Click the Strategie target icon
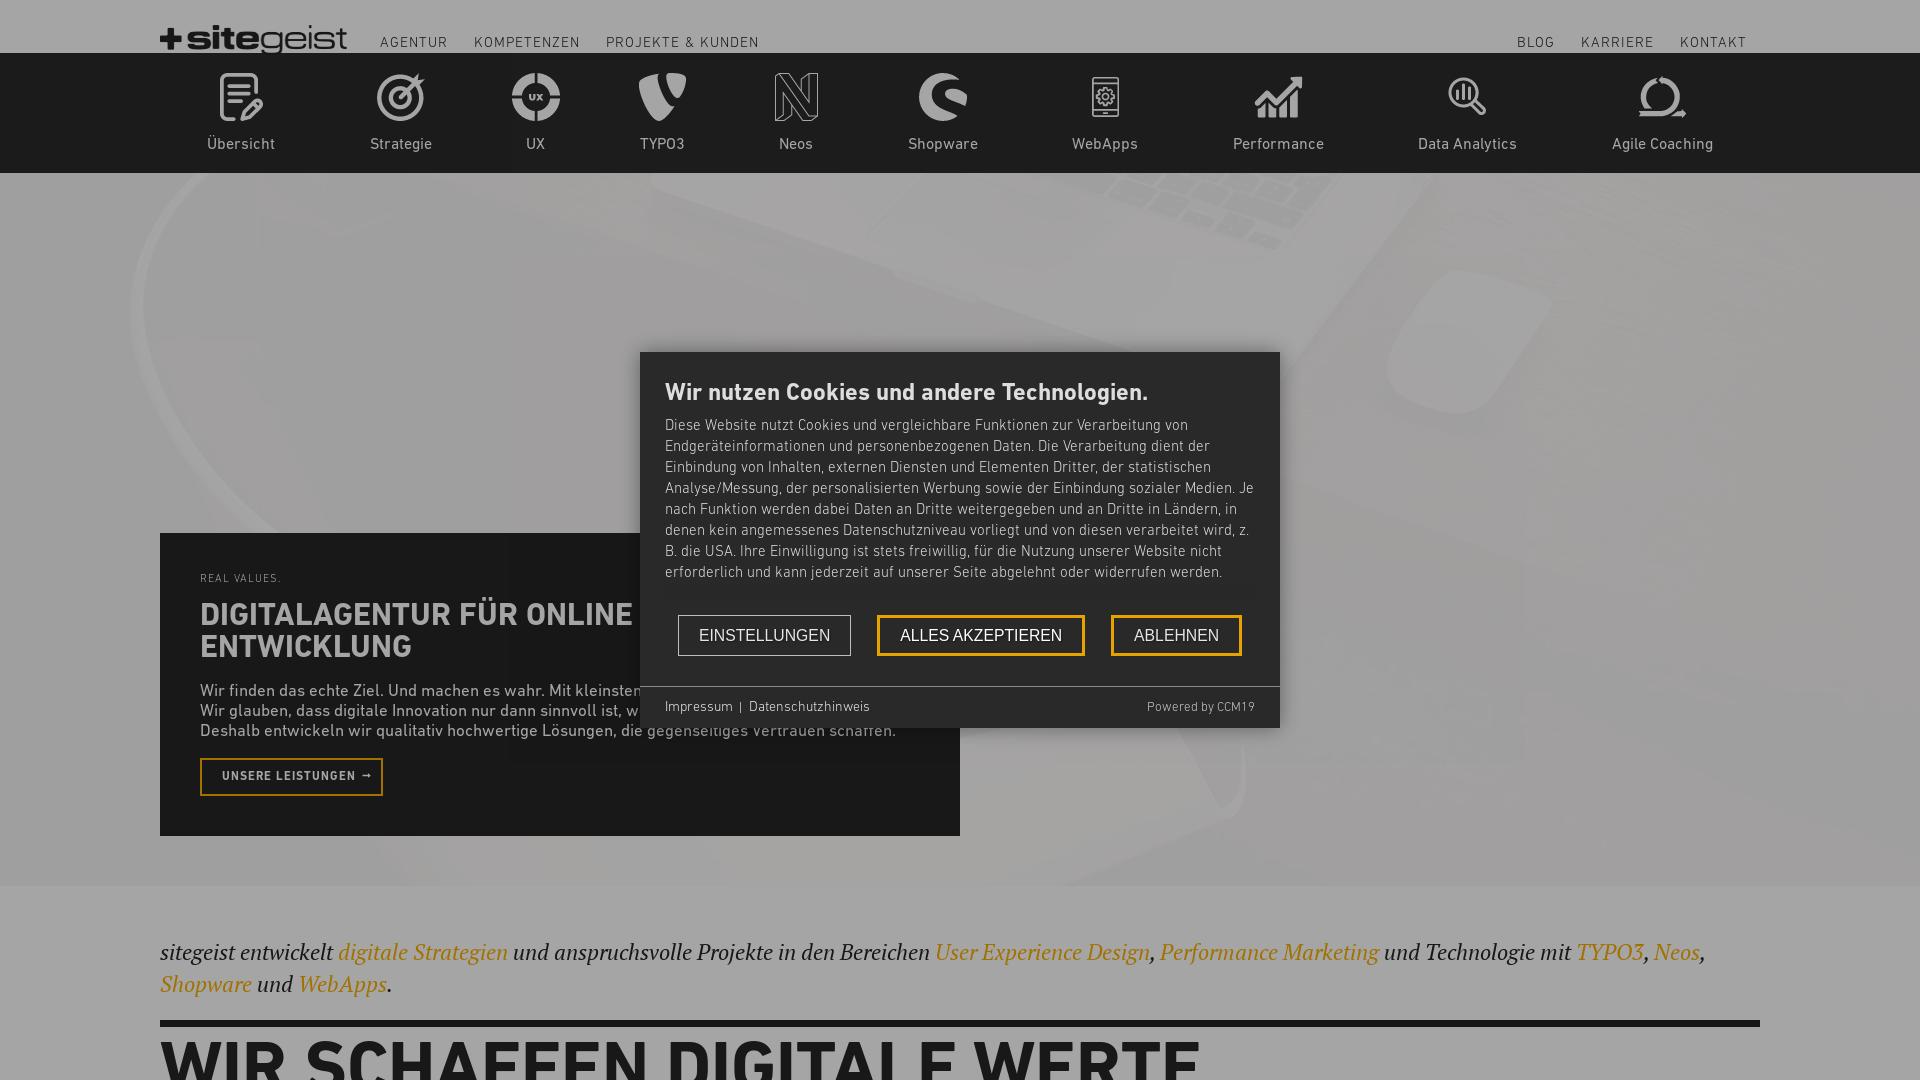The width and height of the screenshot is (1920, 1080). pos(400,98)
